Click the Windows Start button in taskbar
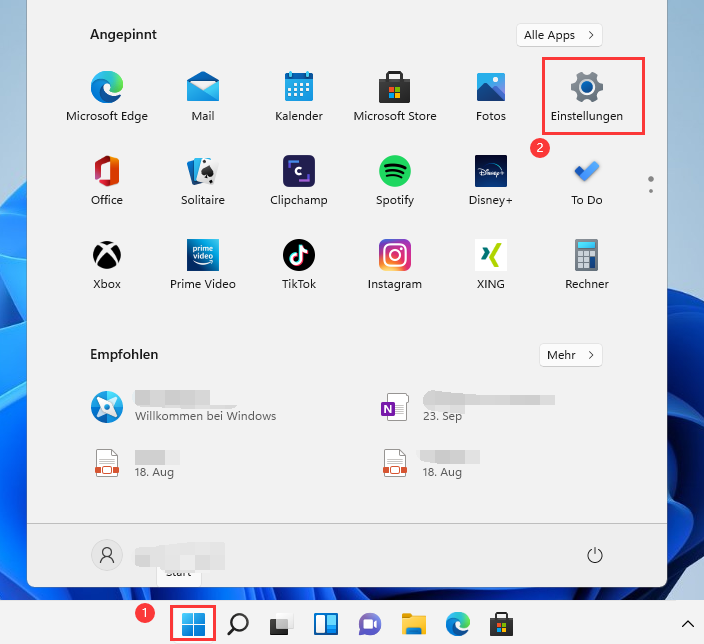704x644 pixels. tap(193, 624)
